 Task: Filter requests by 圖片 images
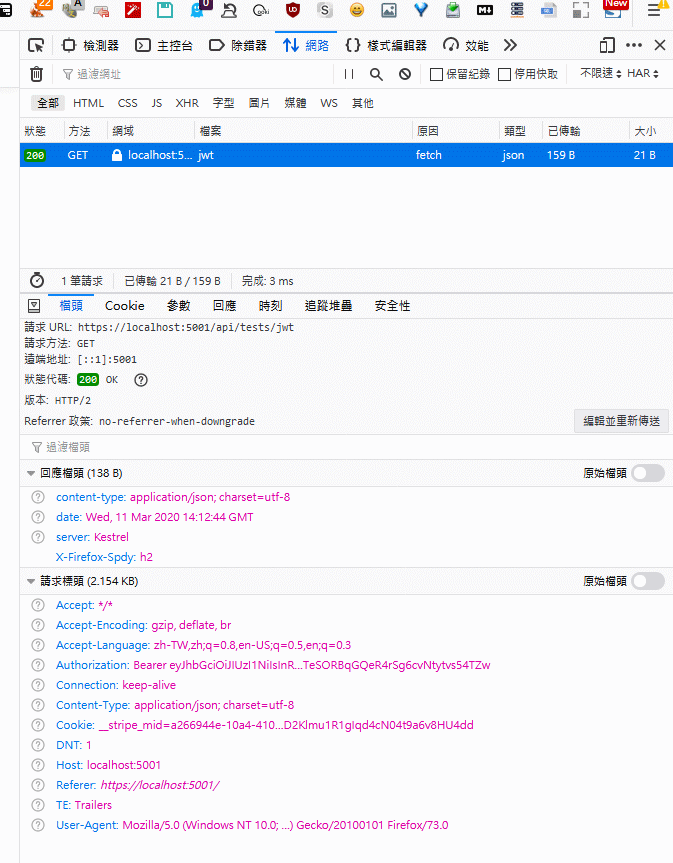259,103
